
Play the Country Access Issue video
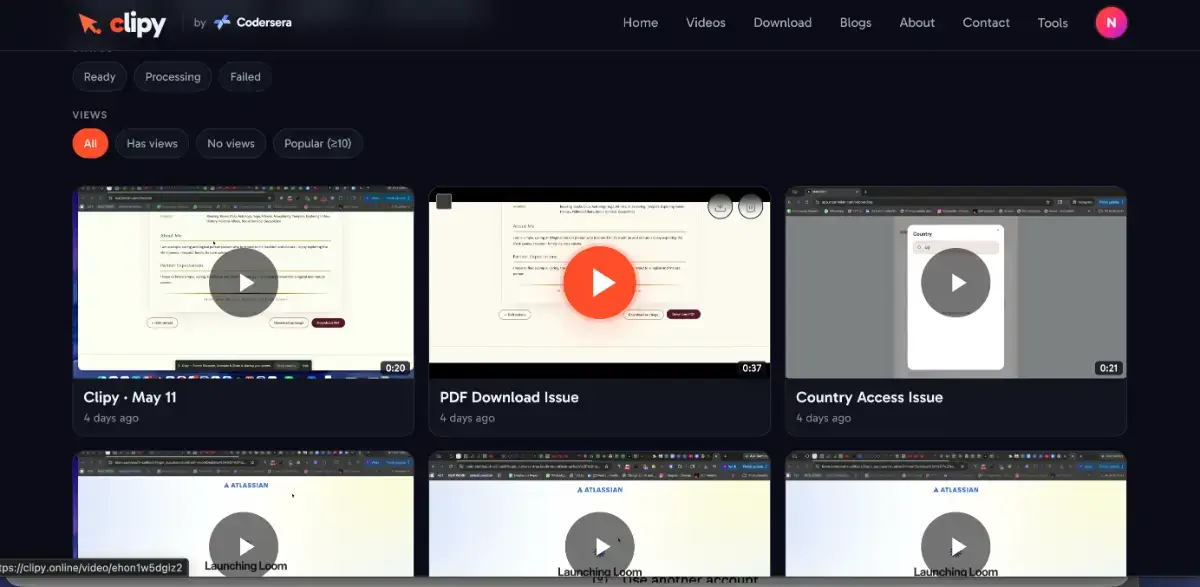pyautogui.click(x=956, y=283)
